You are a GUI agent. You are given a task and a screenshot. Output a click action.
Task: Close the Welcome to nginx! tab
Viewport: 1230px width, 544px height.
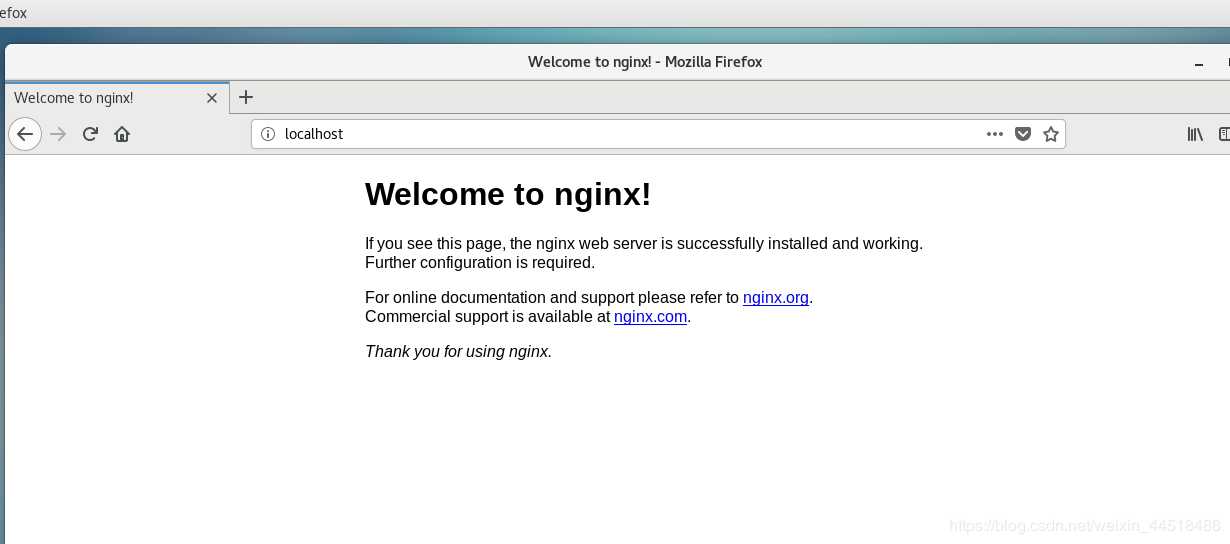[212, 98]
